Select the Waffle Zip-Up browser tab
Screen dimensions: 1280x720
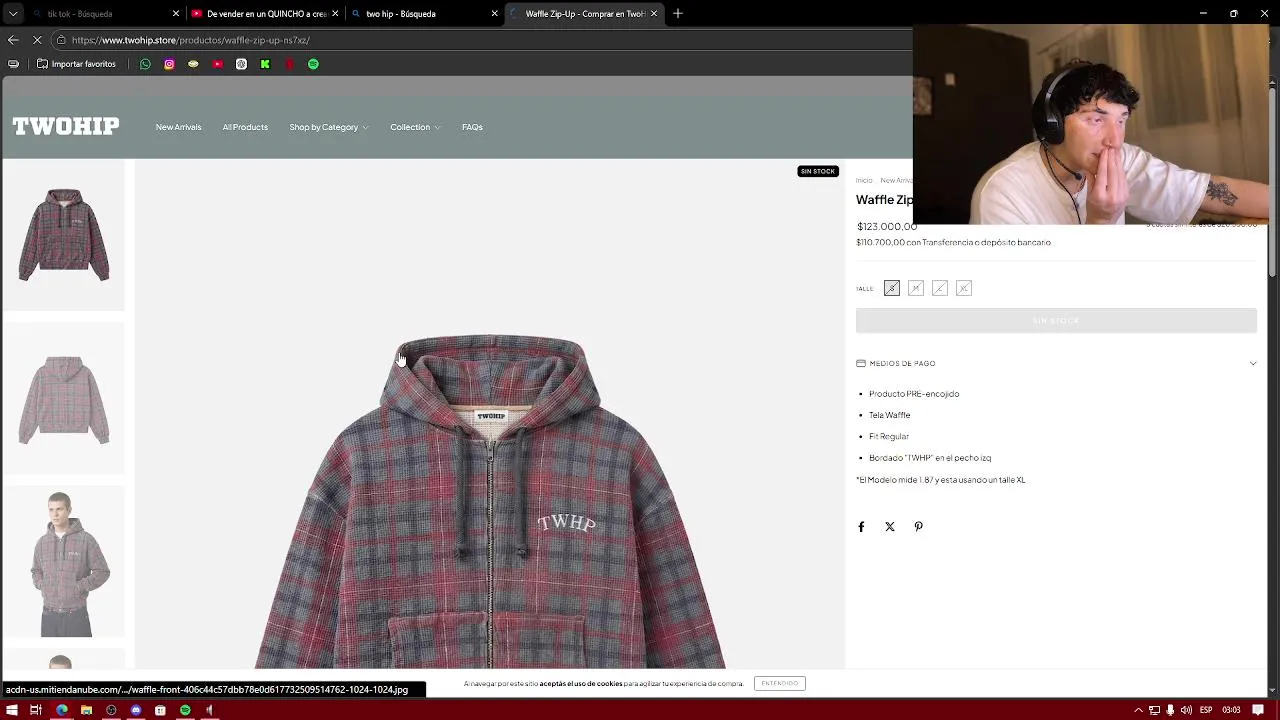[585, 14]
